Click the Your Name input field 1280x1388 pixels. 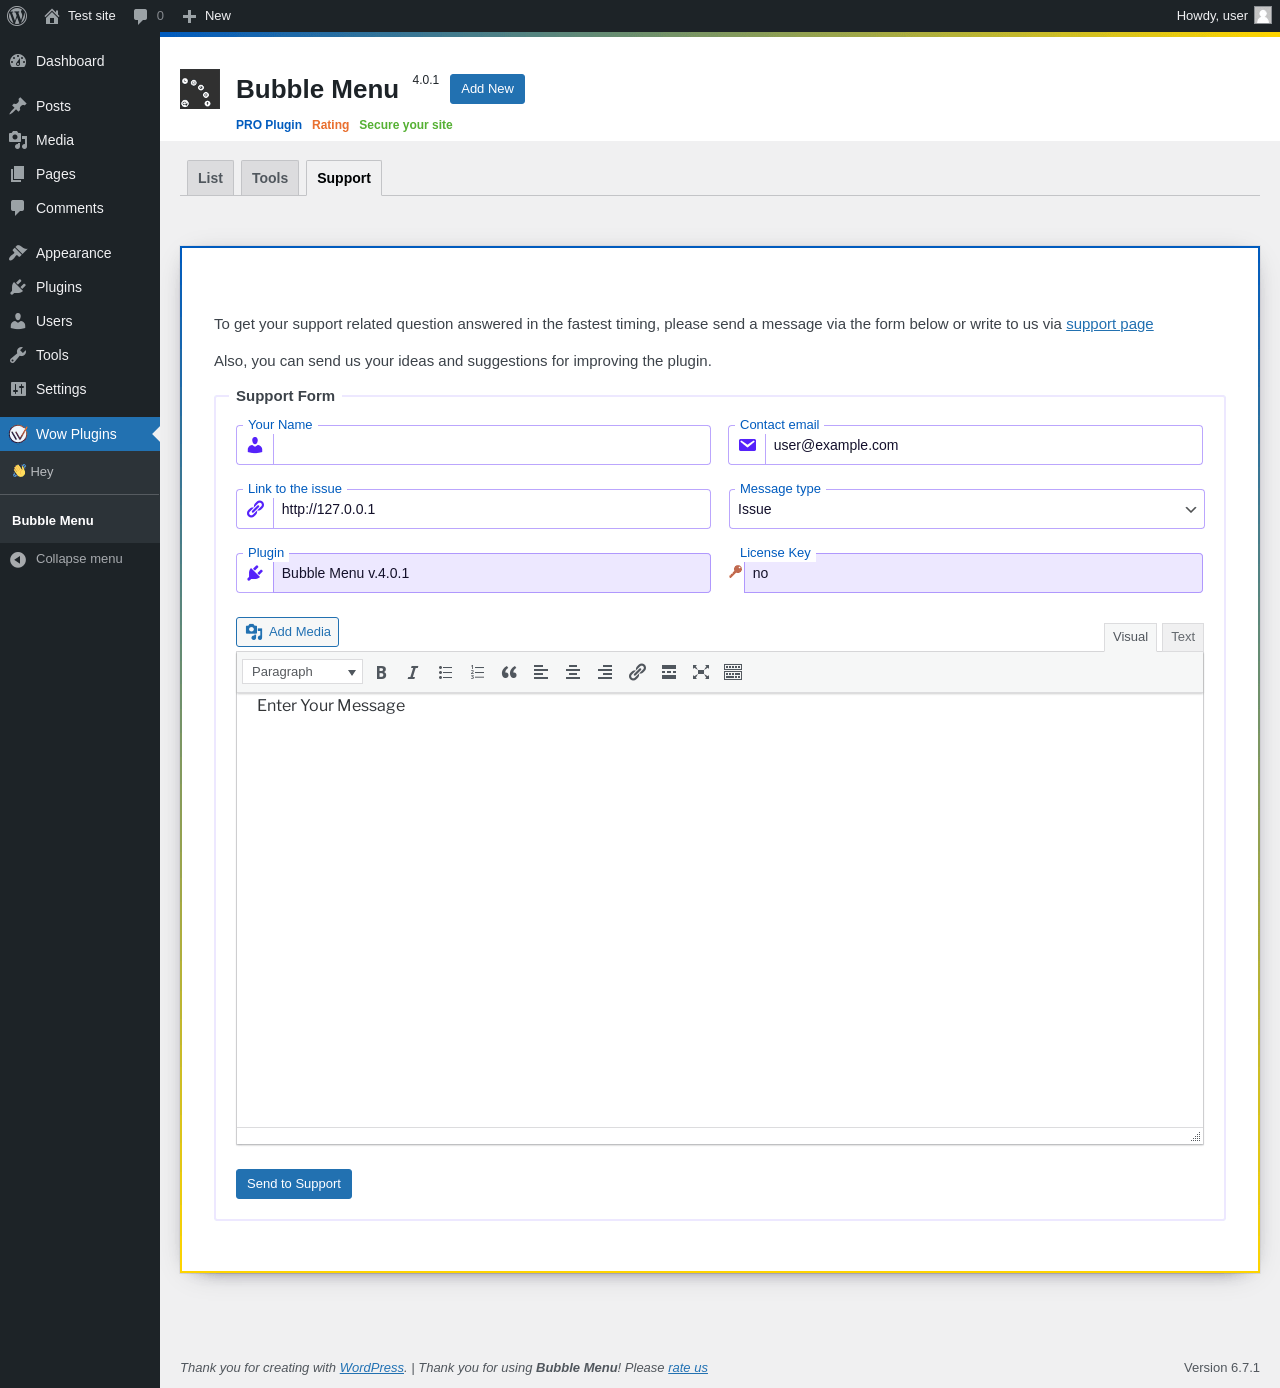(491, 445)
